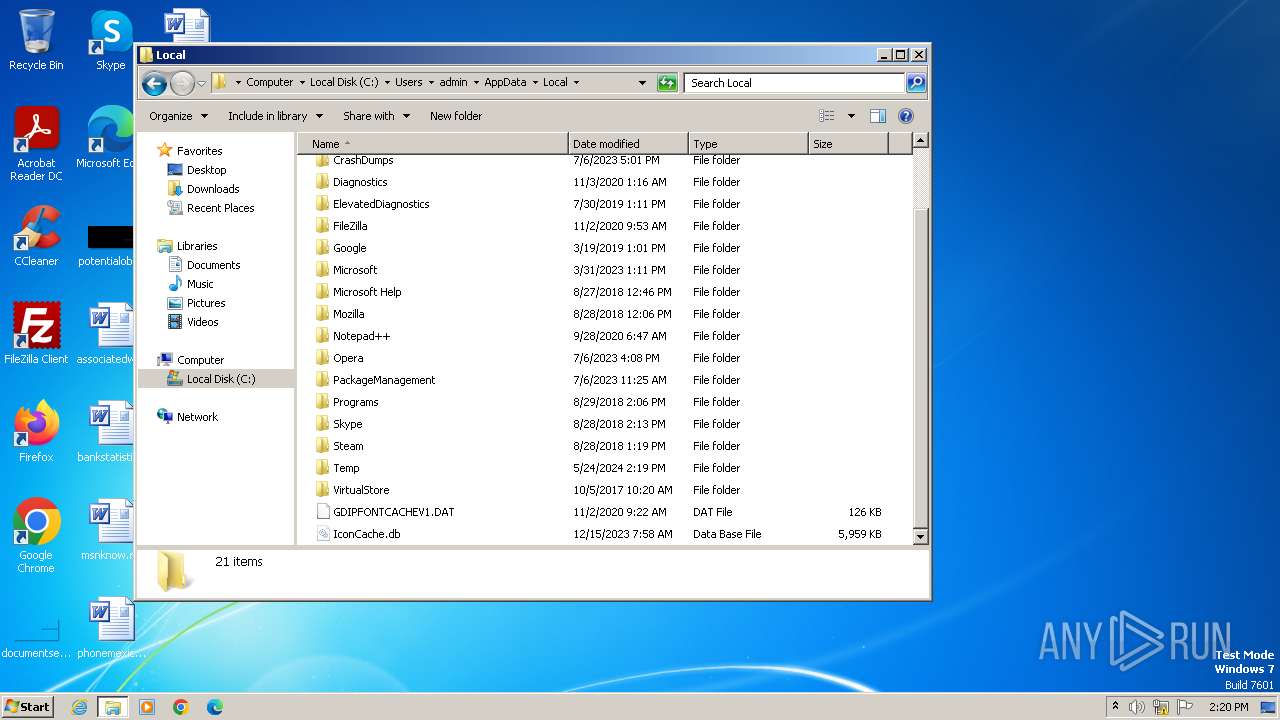The height and width of the screenshot is (720, 1280).
Task: Expand the recent pages dropdown arrow
Action: 202,83
